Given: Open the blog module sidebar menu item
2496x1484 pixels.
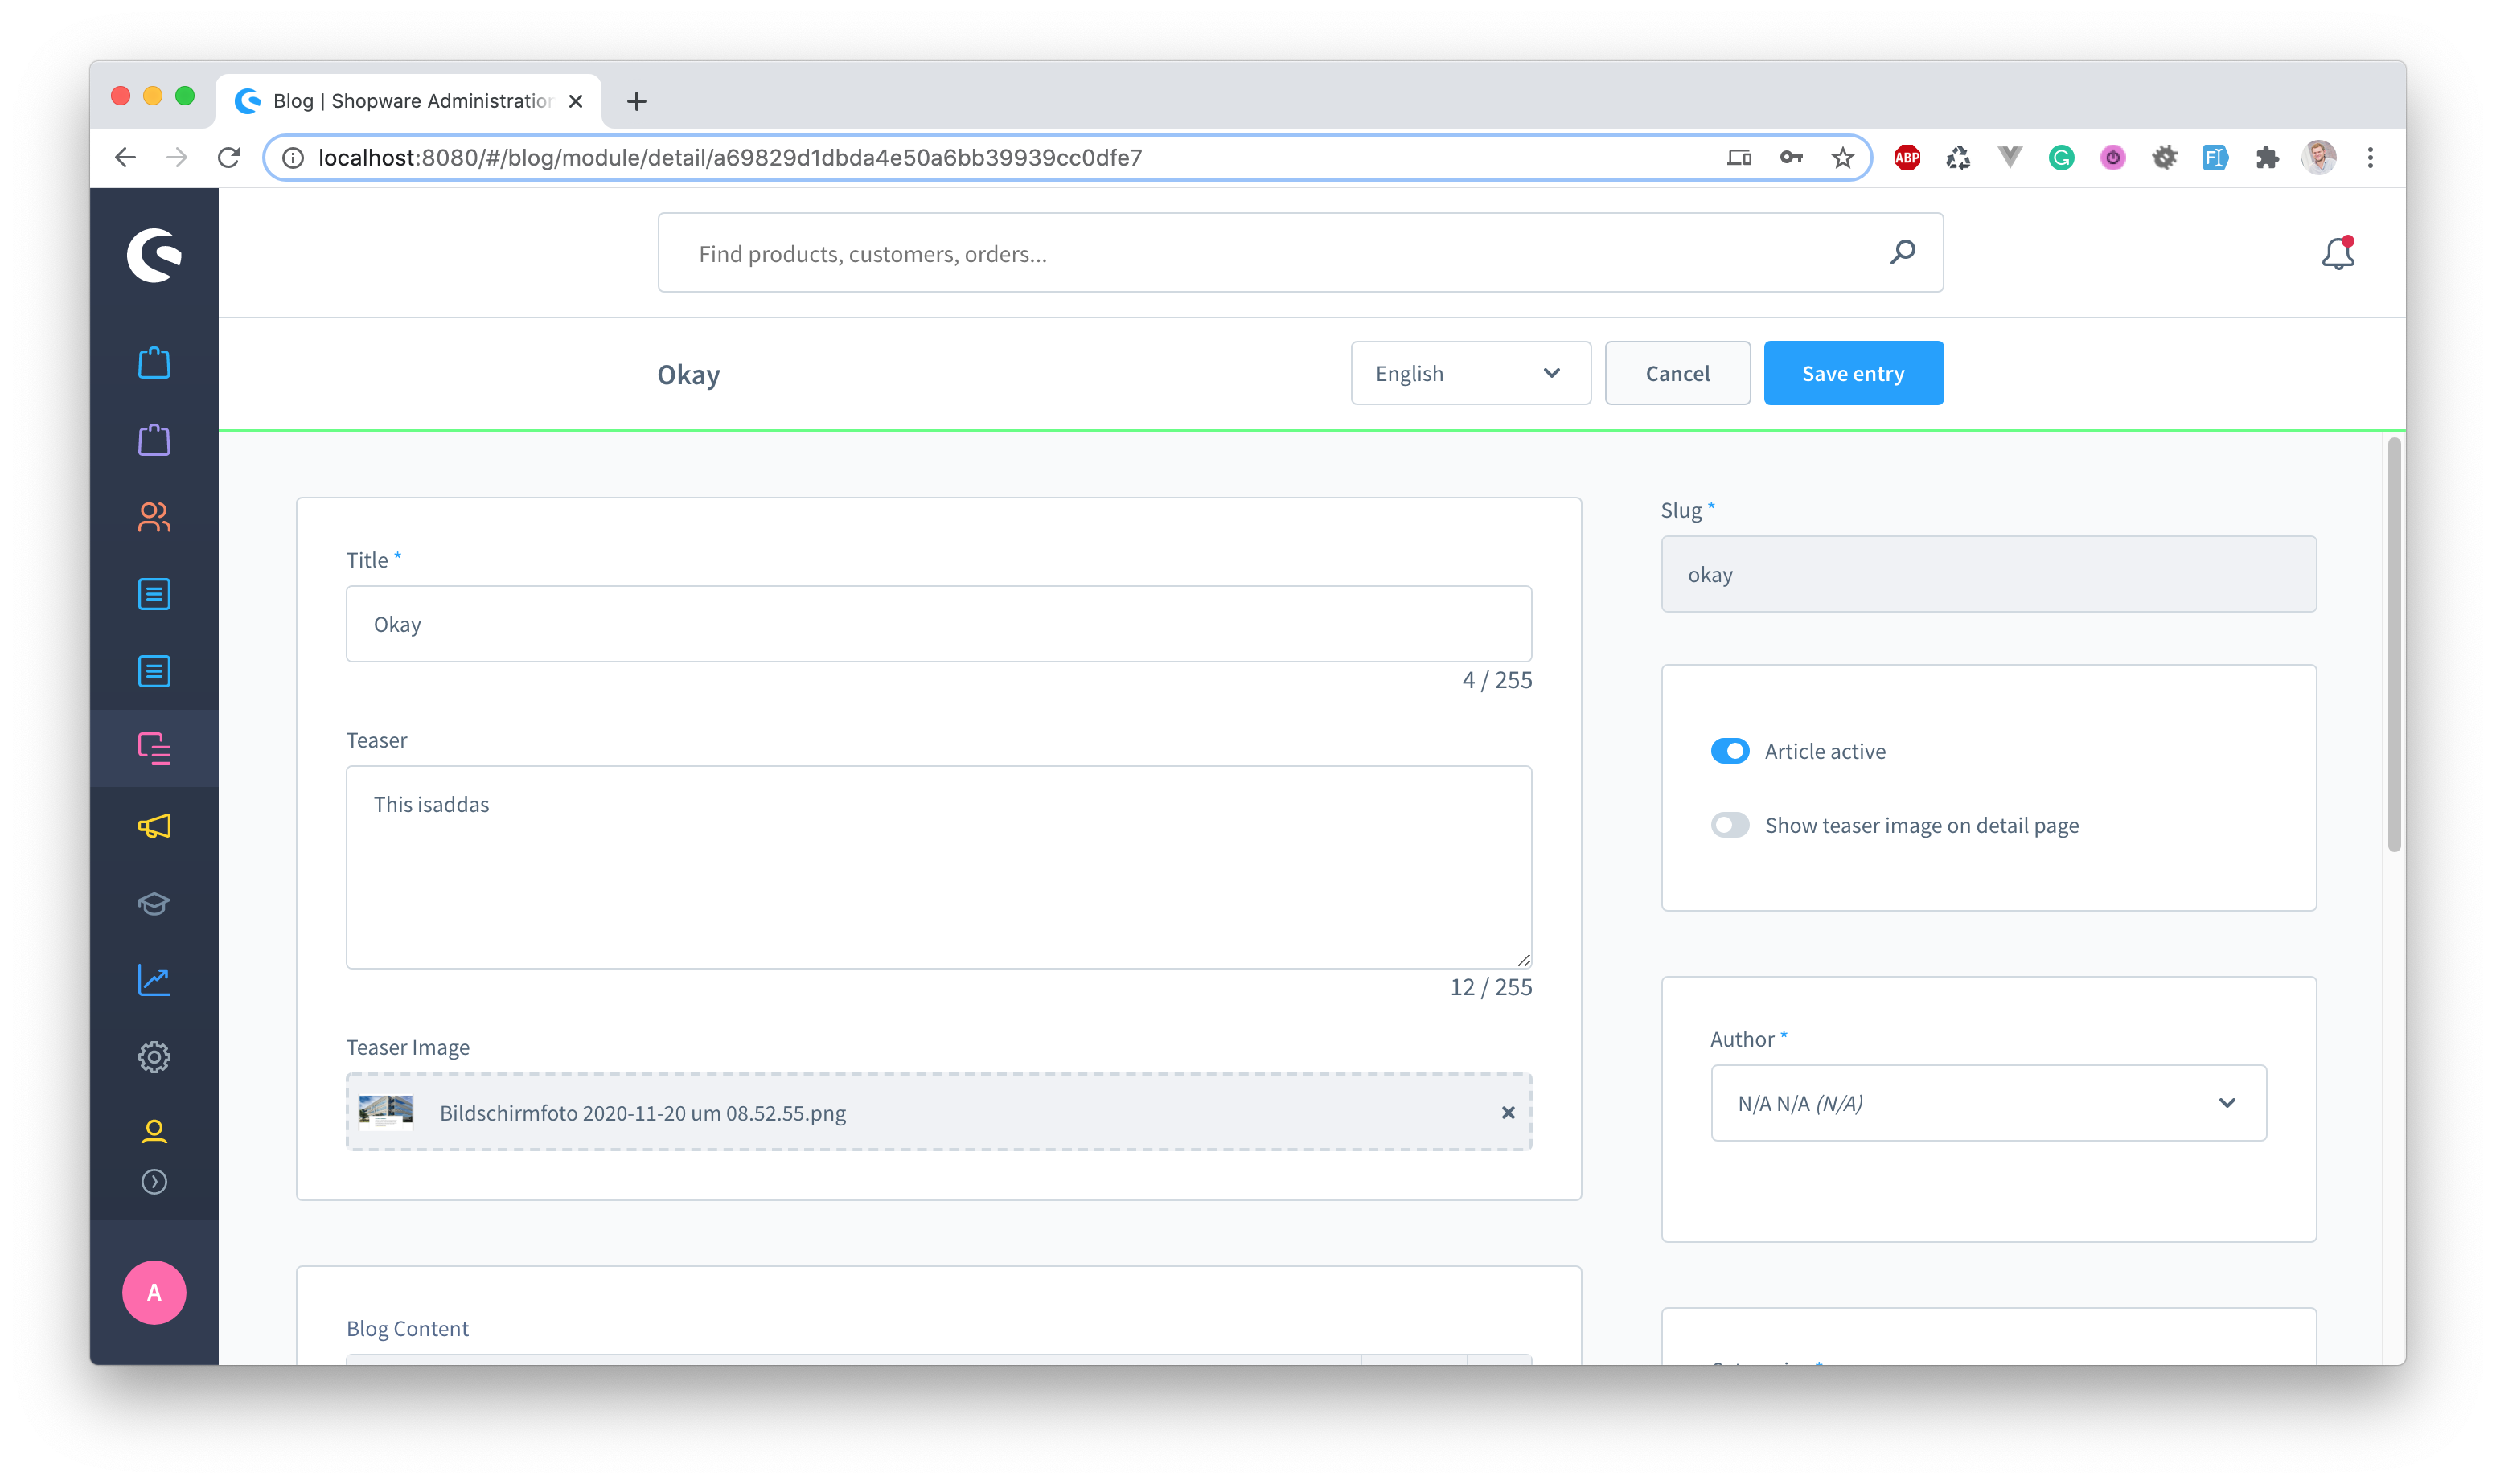Looking at the screenshot, I should tap(154, 748).
